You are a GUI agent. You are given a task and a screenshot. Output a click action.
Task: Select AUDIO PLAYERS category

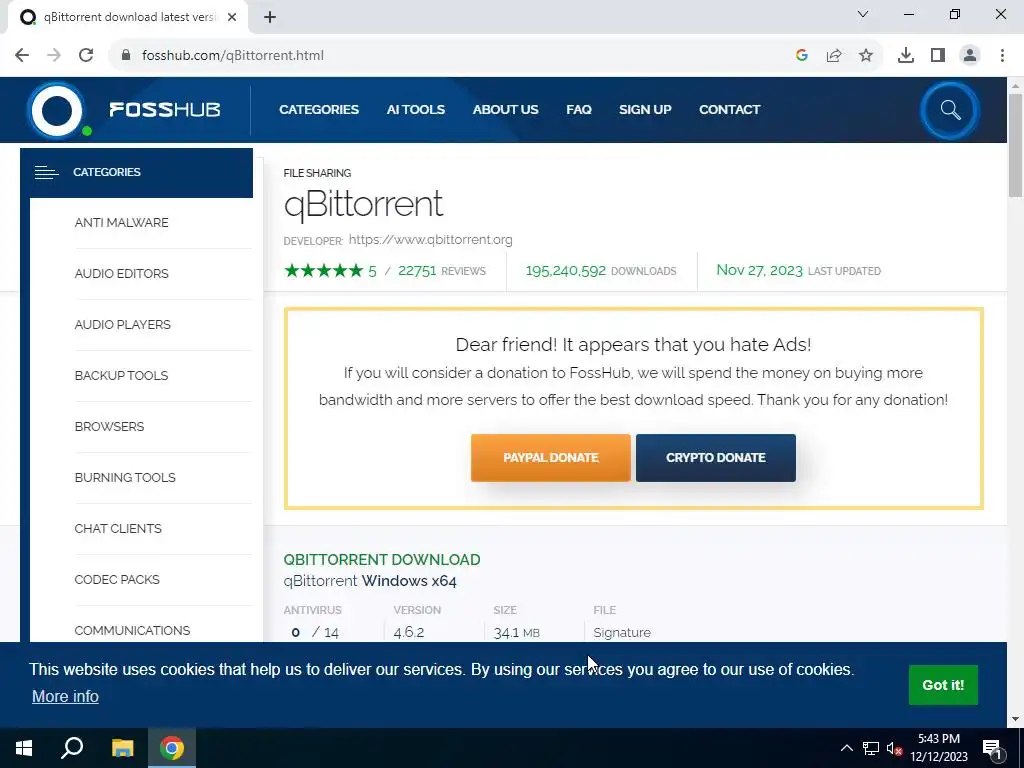(122, 325)
